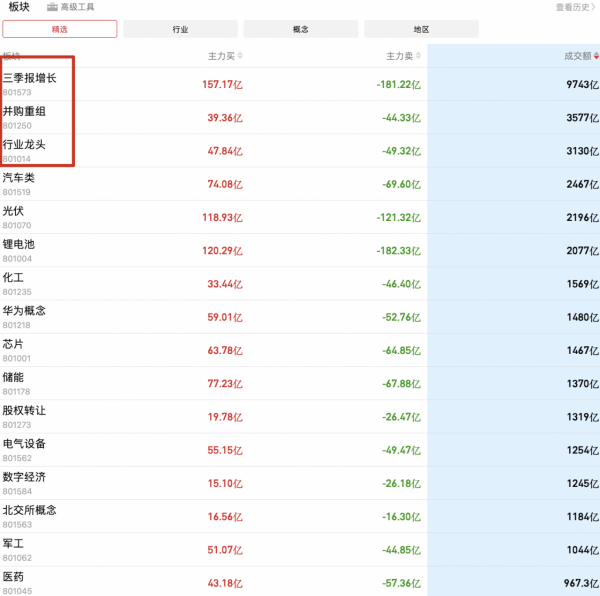The width and height of the screenshot is (600, 596).
Task: Click 33.44亿 main buy value
Action: [x=225, y=284]
